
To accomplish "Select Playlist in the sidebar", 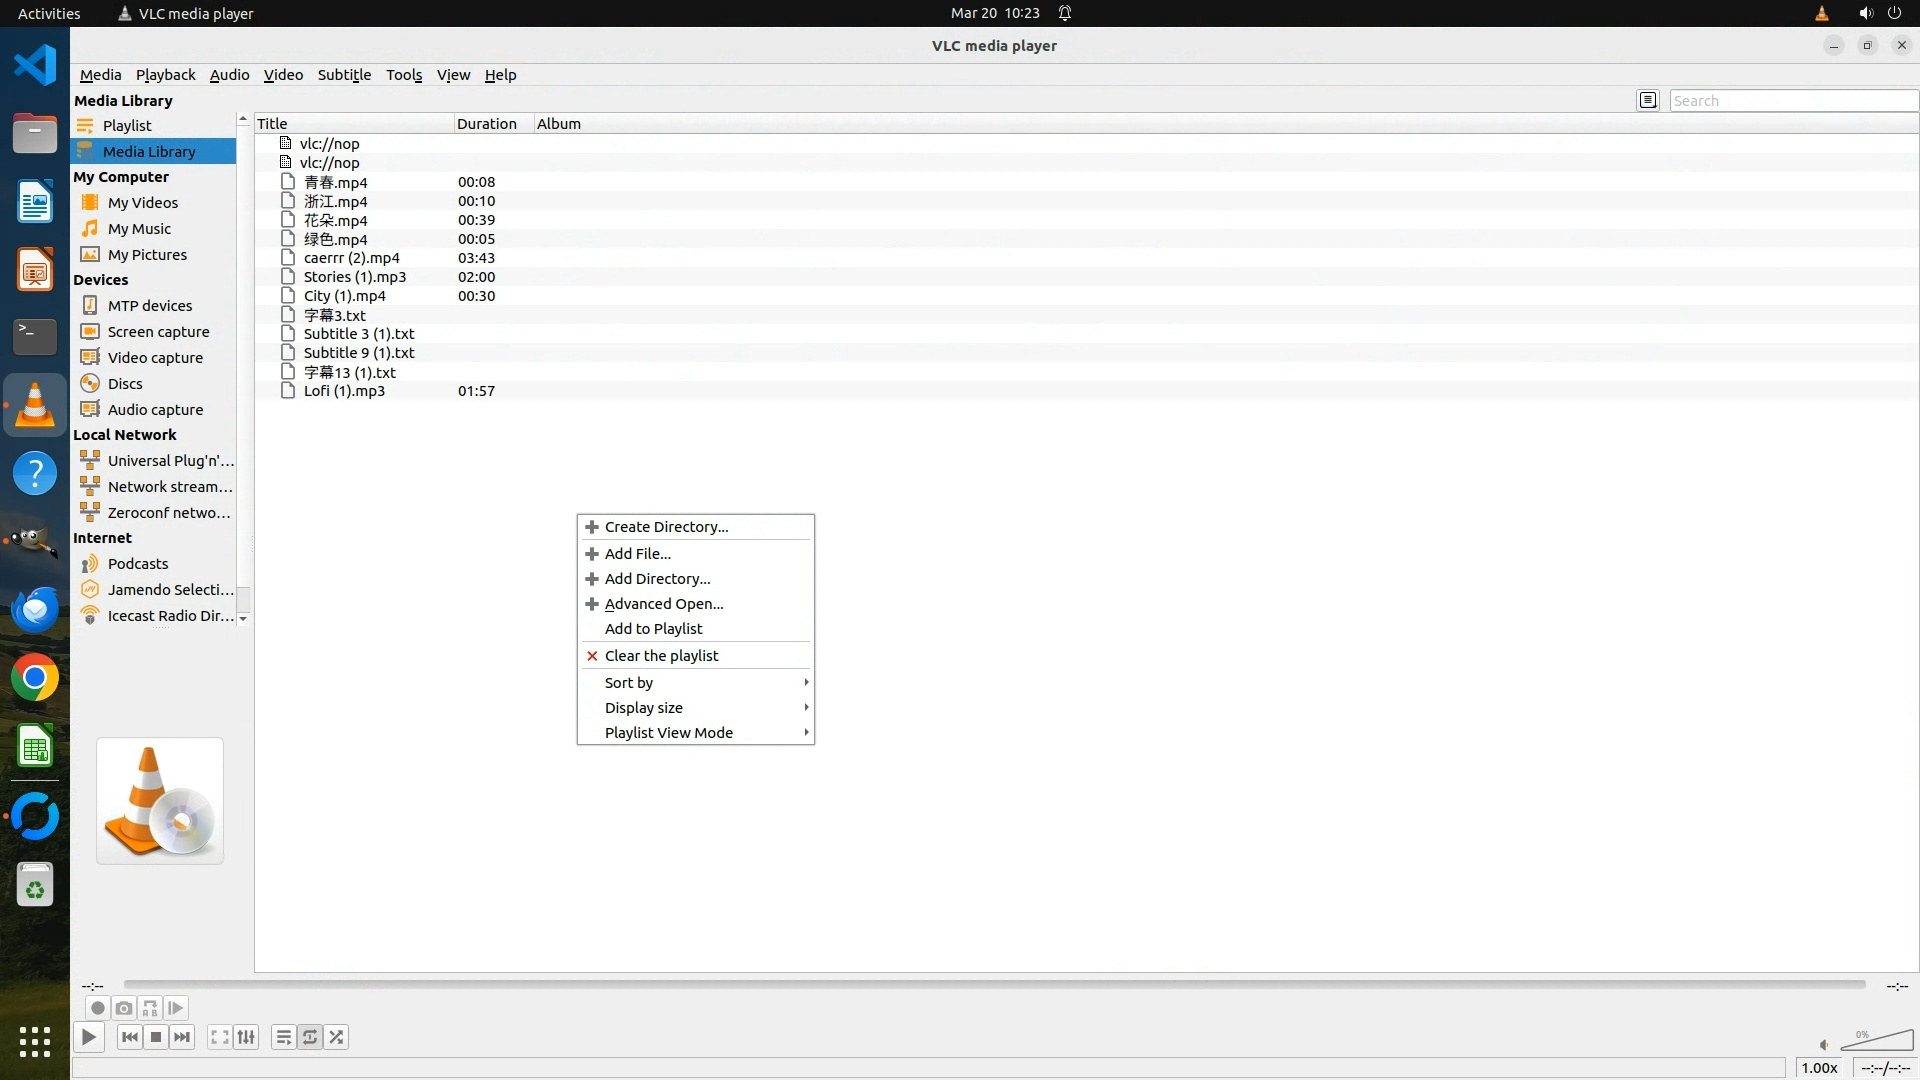I will [127, 125].
